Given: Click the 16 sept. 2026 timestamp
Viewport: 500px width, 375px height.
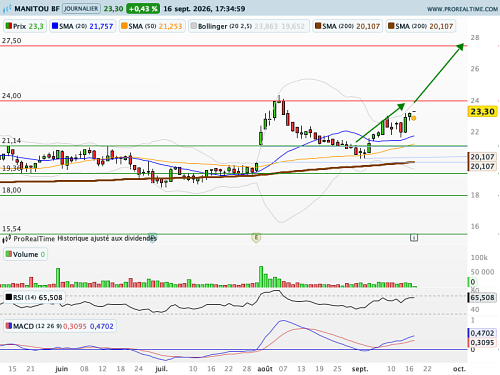Looking at the screenshot, I should point(204,9).
